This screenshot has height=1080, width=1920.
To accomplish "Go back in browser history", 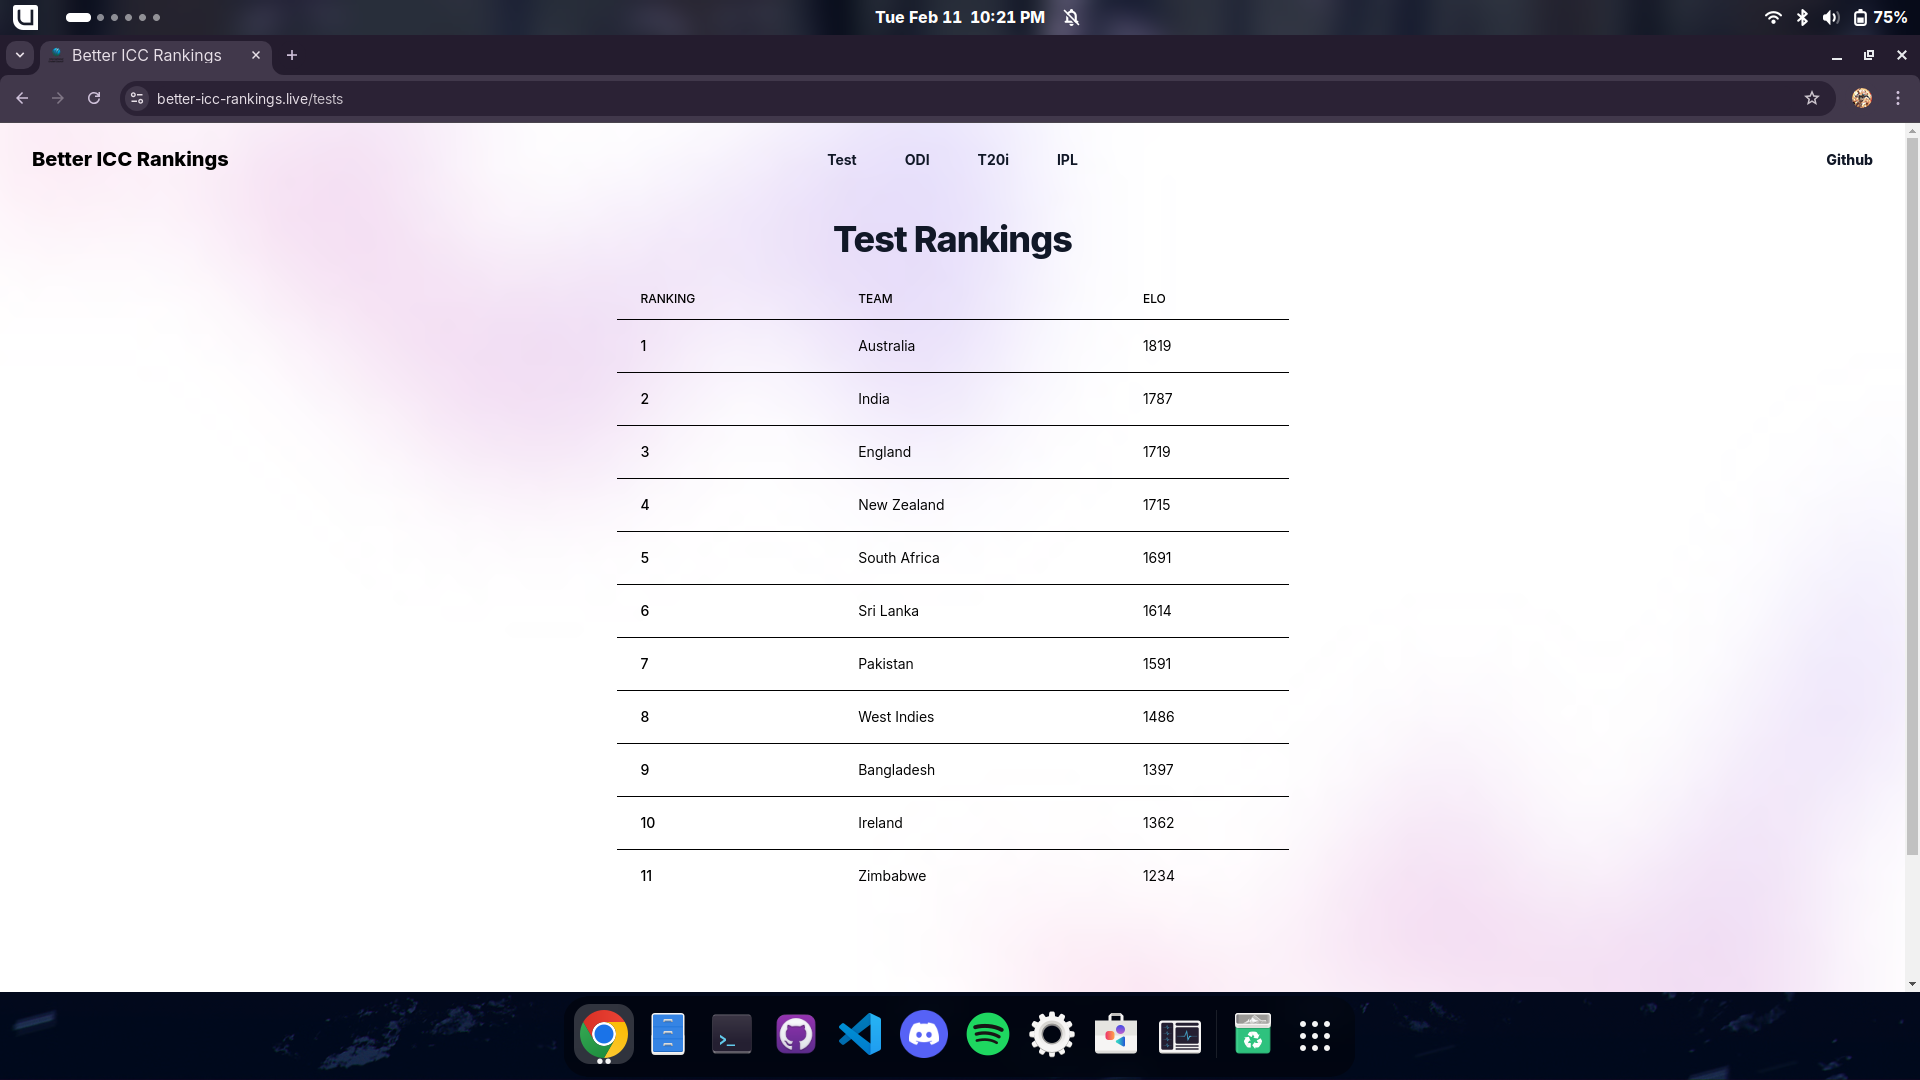I will [x=22, y=98].
